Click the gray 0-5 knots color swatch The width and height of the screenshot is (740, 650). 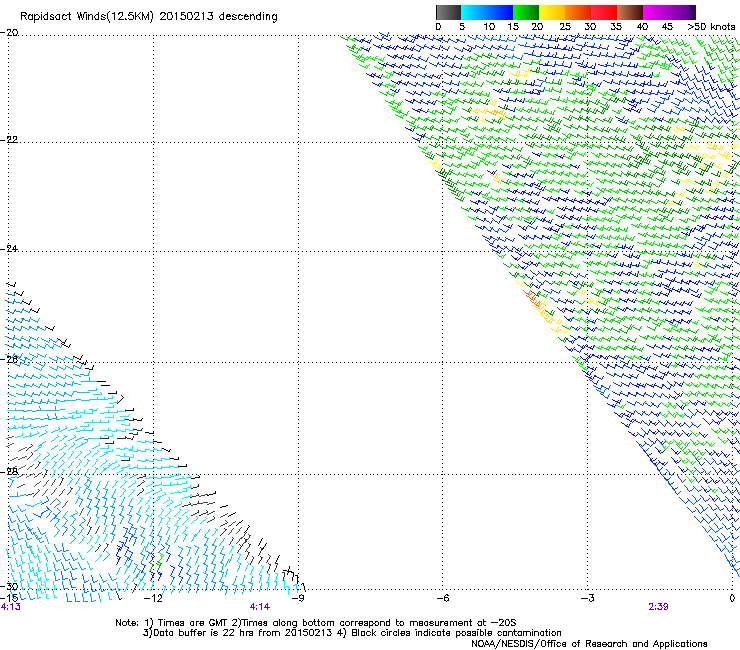448,12
